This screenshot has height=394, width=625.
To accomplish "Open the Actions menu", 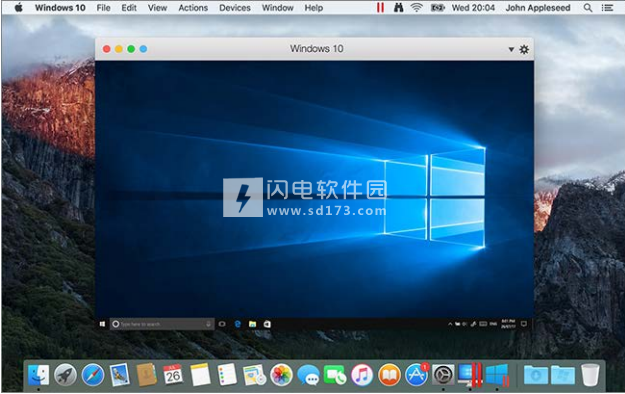I will click(x=193, y=8).
